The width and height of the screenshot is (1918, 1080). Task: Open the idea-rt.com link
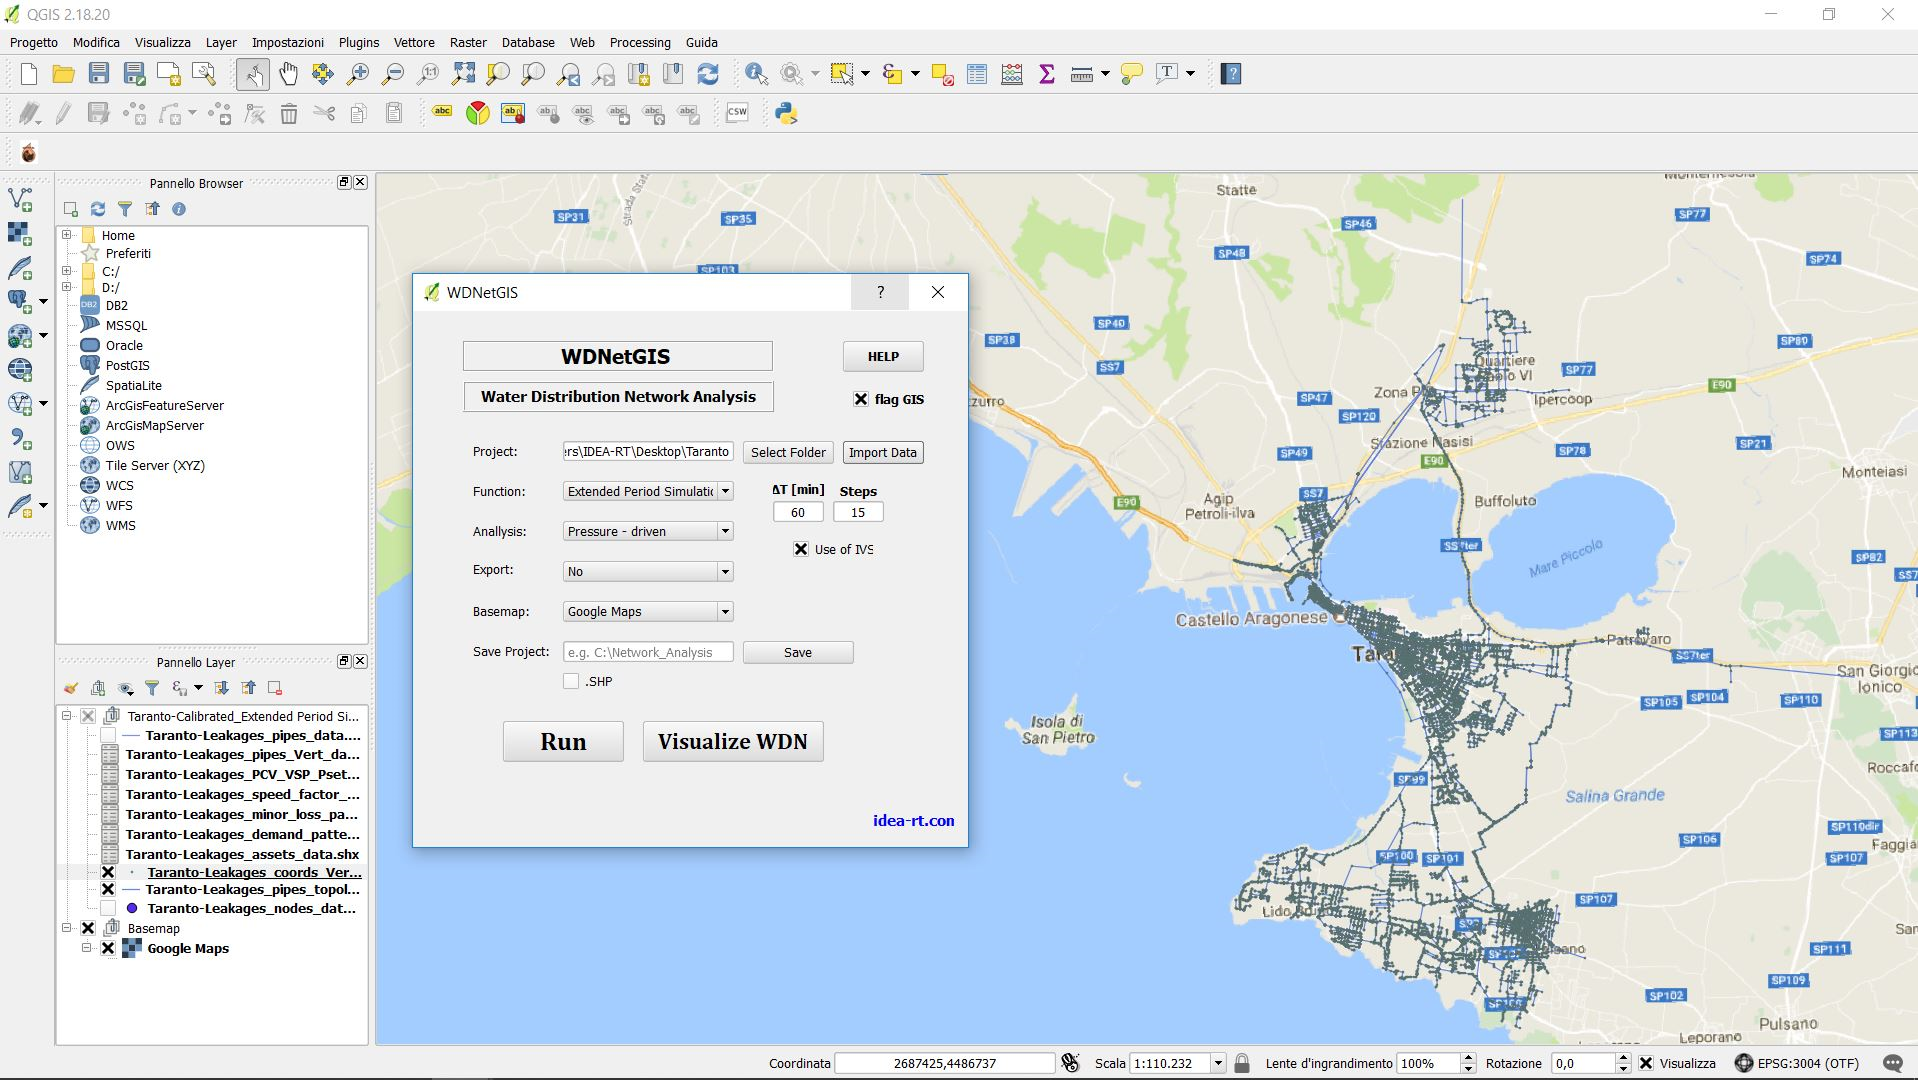pos(913,820)
